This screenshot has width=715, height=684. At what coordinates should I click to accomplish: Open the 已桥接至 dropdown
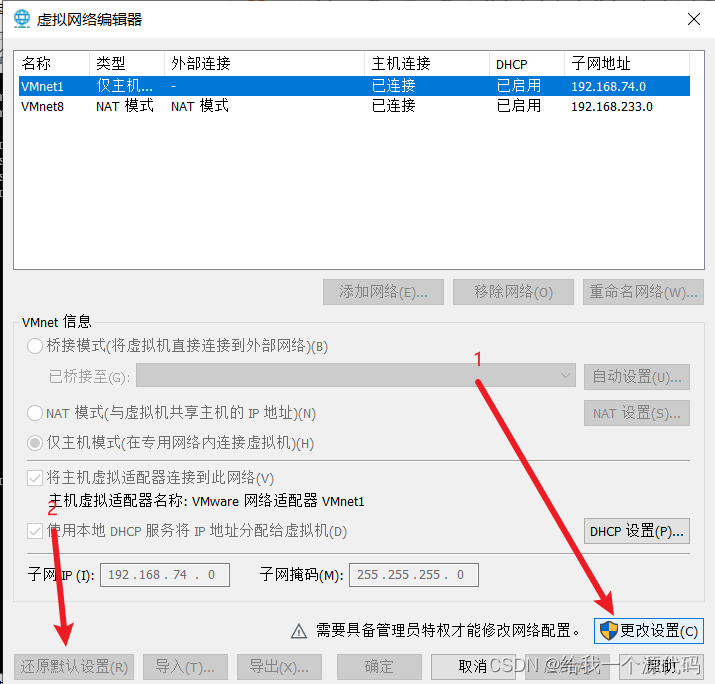pos(356,375)
